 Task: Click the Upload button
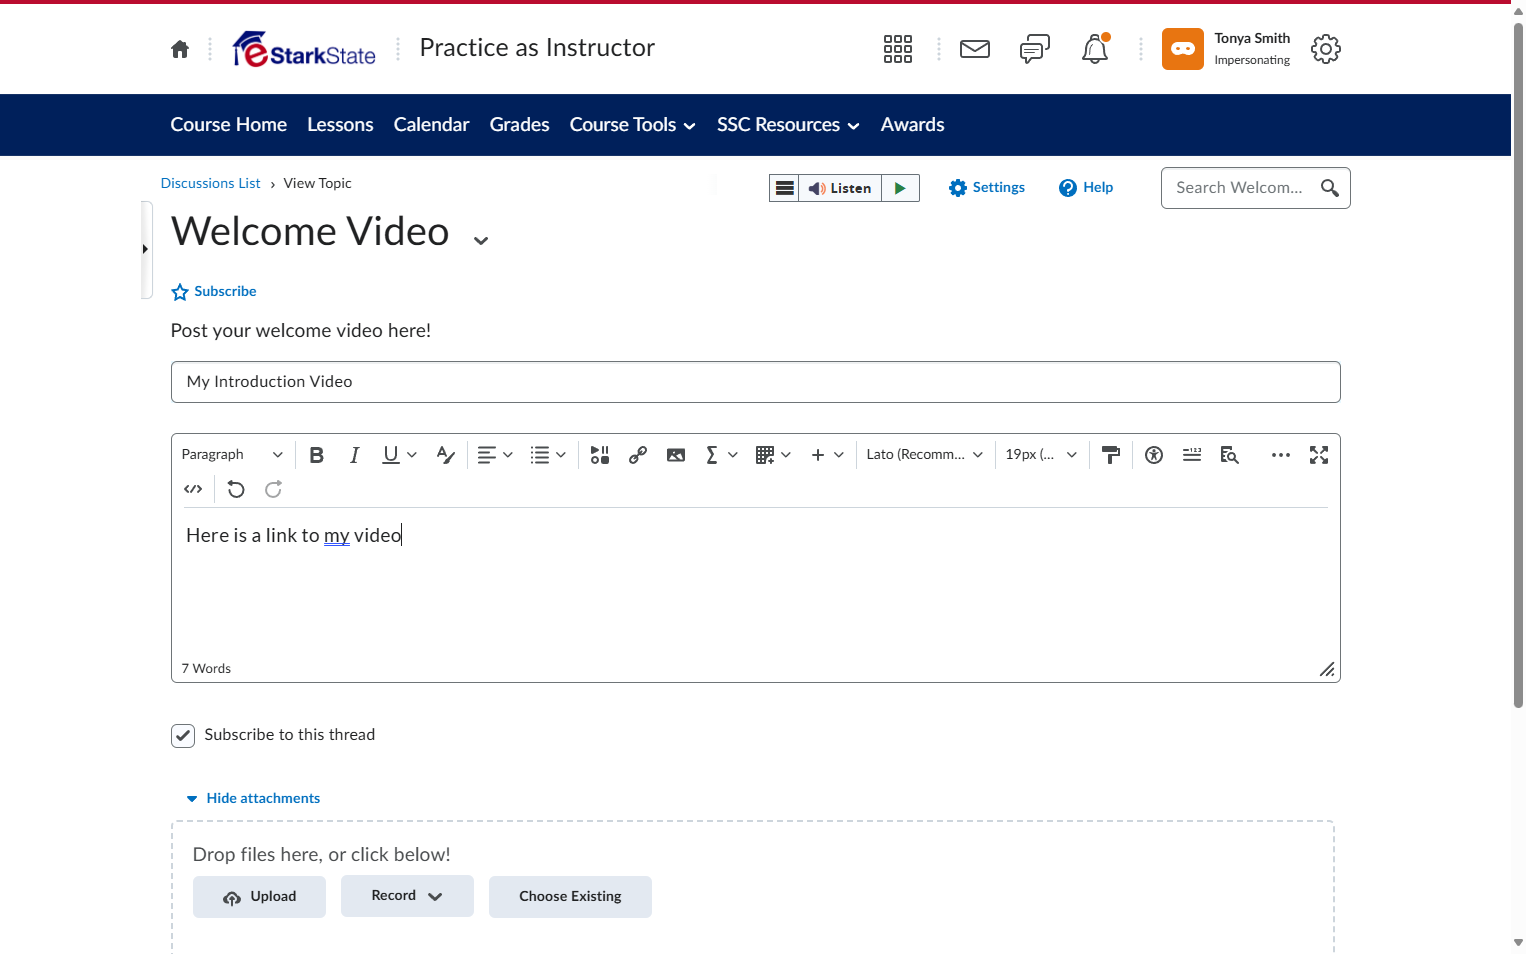[x=259, y=897]
